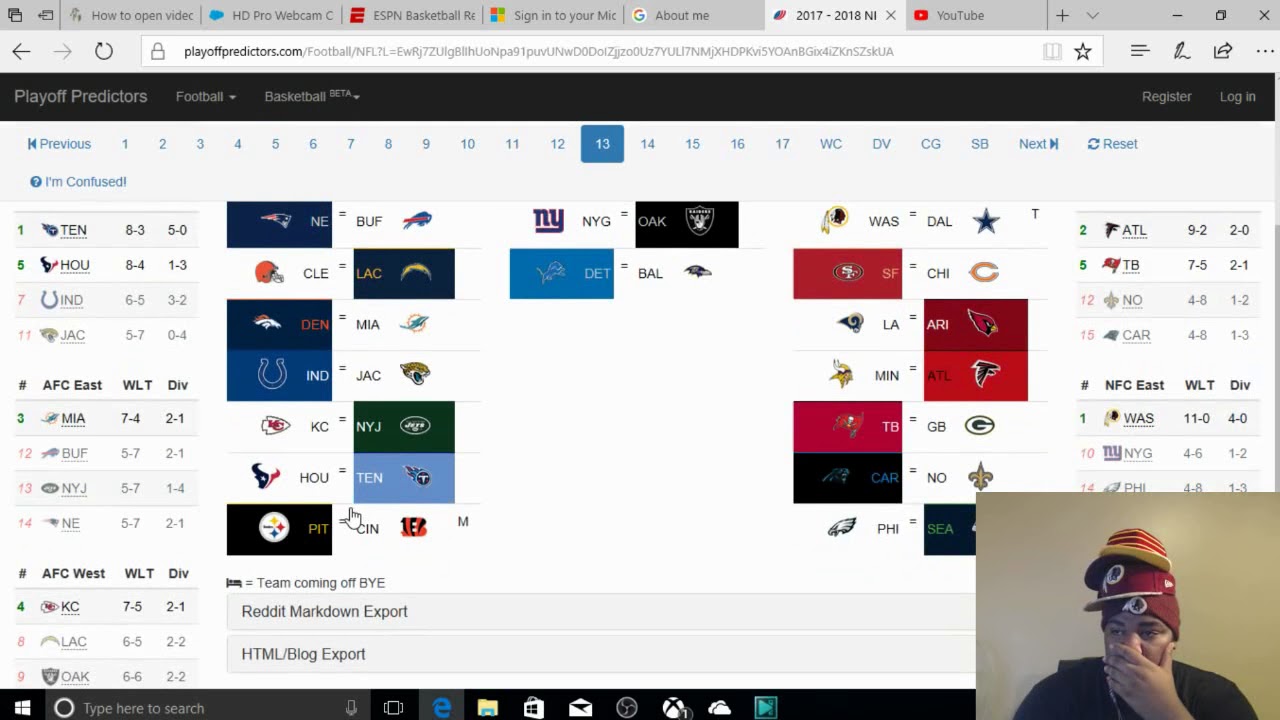The image size is (1280, 720).
Task: Pick Tennessee Titans tile
Action: pos(404,477)
